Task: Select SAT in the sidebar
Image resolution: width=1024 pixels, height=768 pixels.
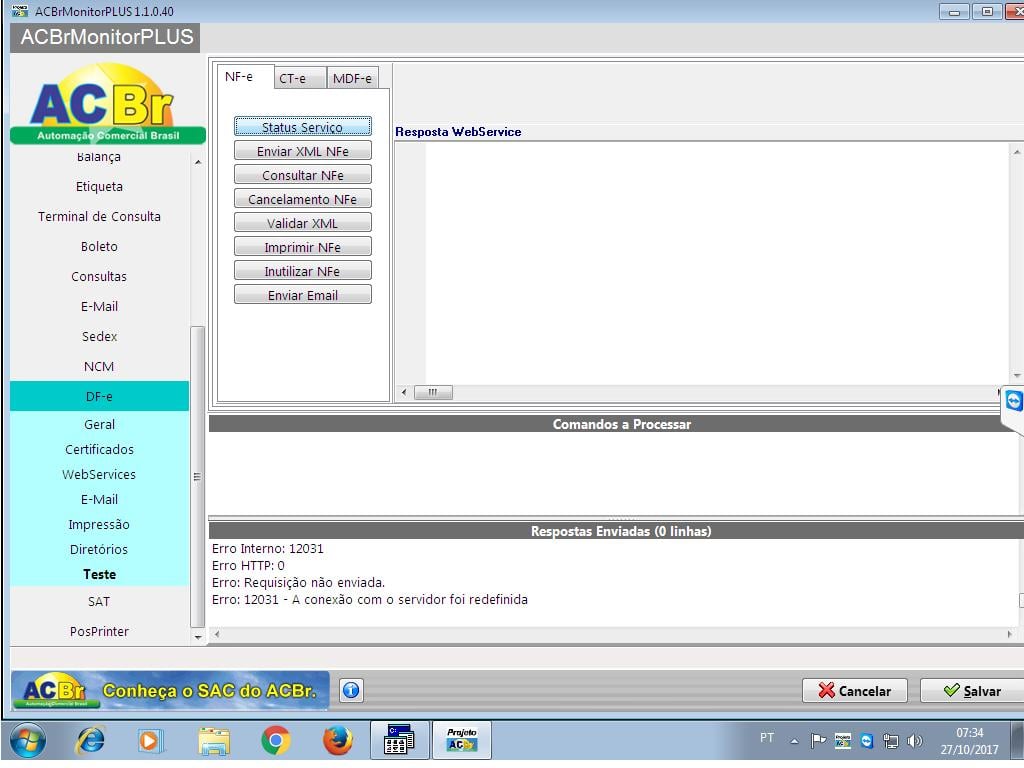Action: tap(99, 602)
